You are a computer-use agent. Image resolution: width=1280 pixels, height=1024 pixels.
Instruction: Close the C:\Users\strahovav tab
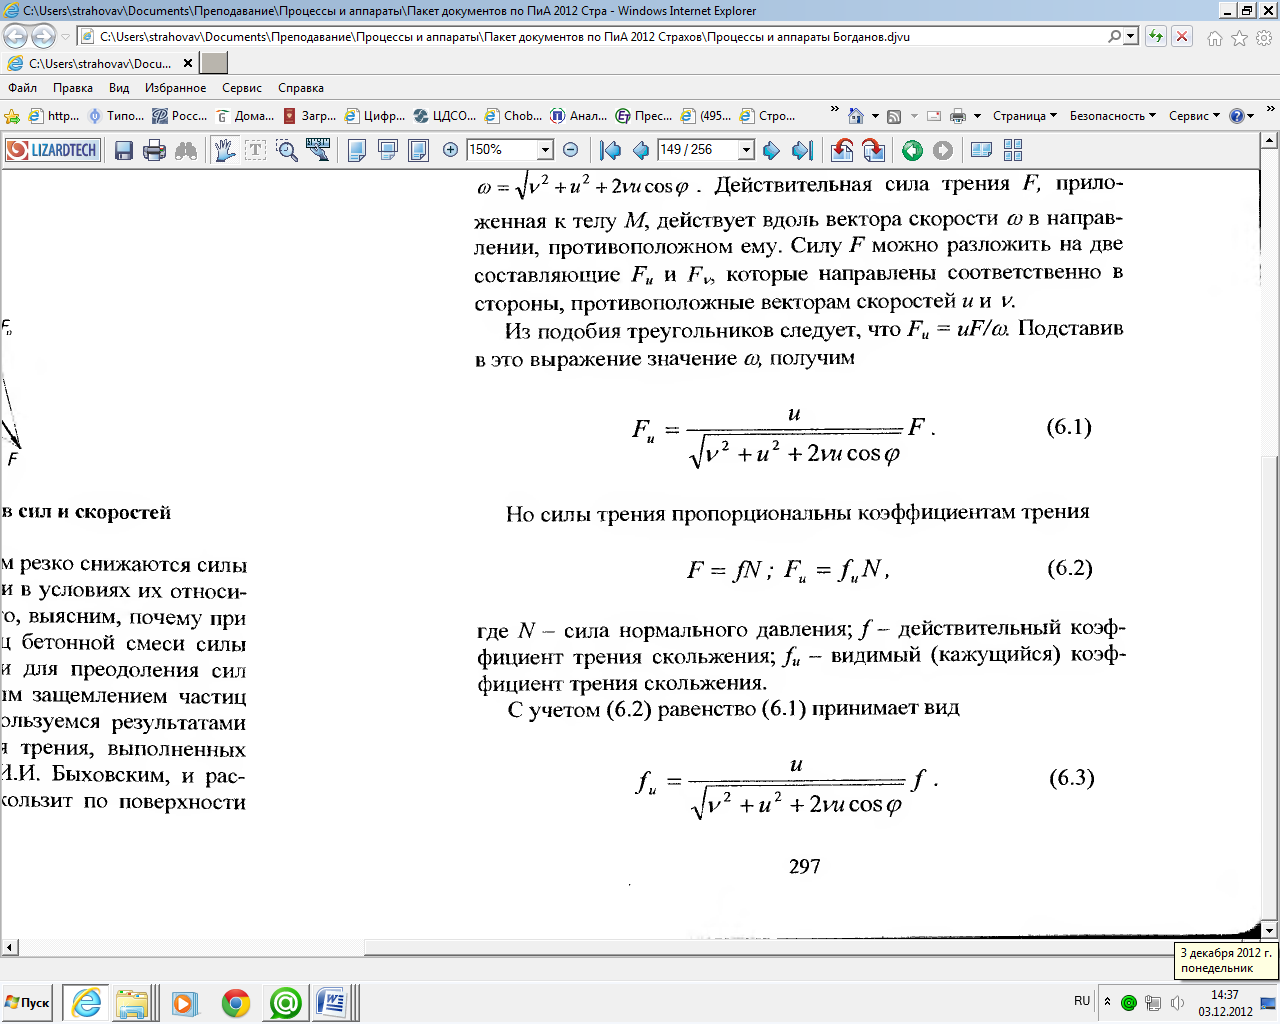click(x=187, y=63)
